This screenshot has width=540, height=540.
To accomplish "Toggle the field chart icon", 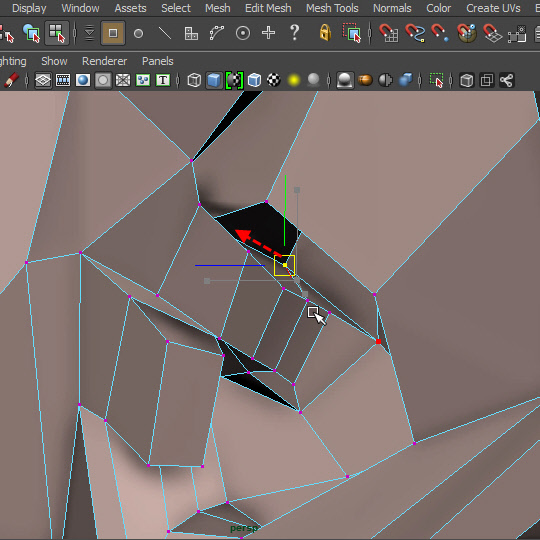I will pyautogui.click(x=123, y=81).
